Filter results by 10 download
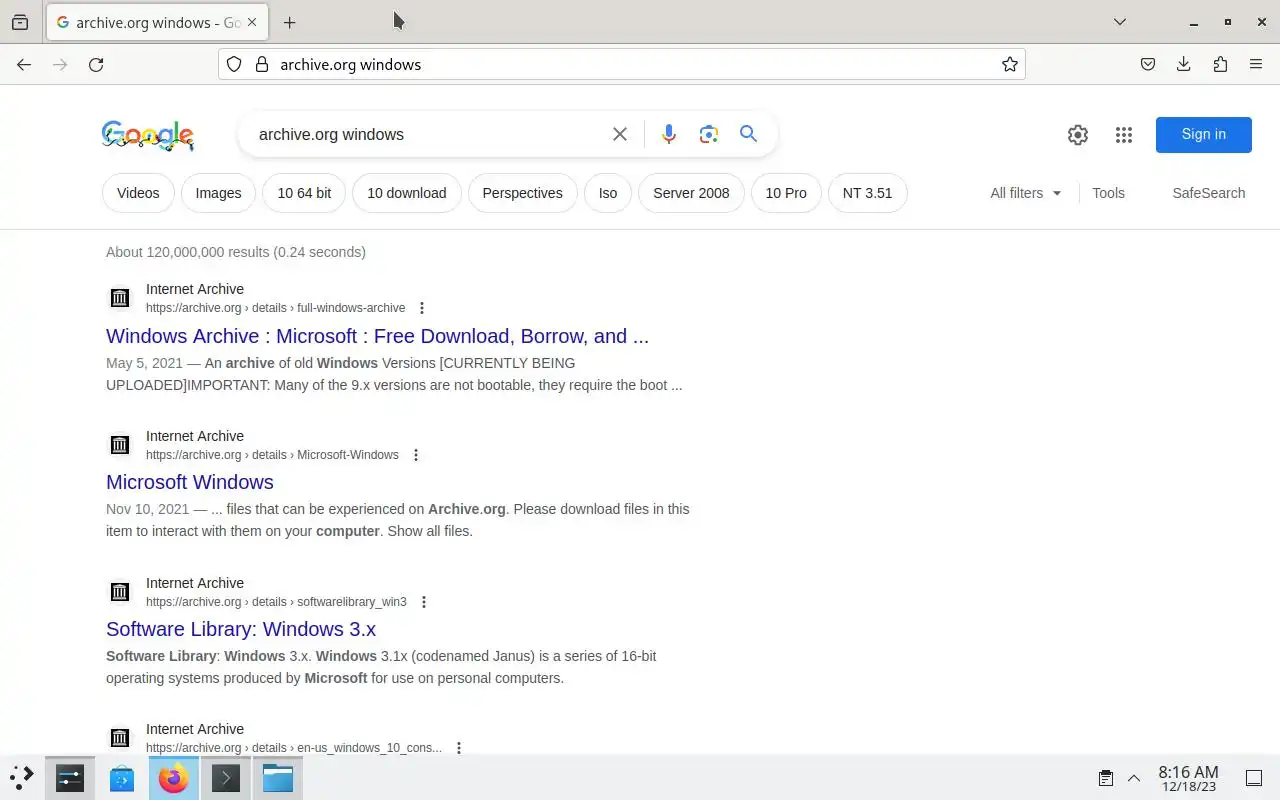This screenshot has width=1280, height=800. tap(406, 193)
